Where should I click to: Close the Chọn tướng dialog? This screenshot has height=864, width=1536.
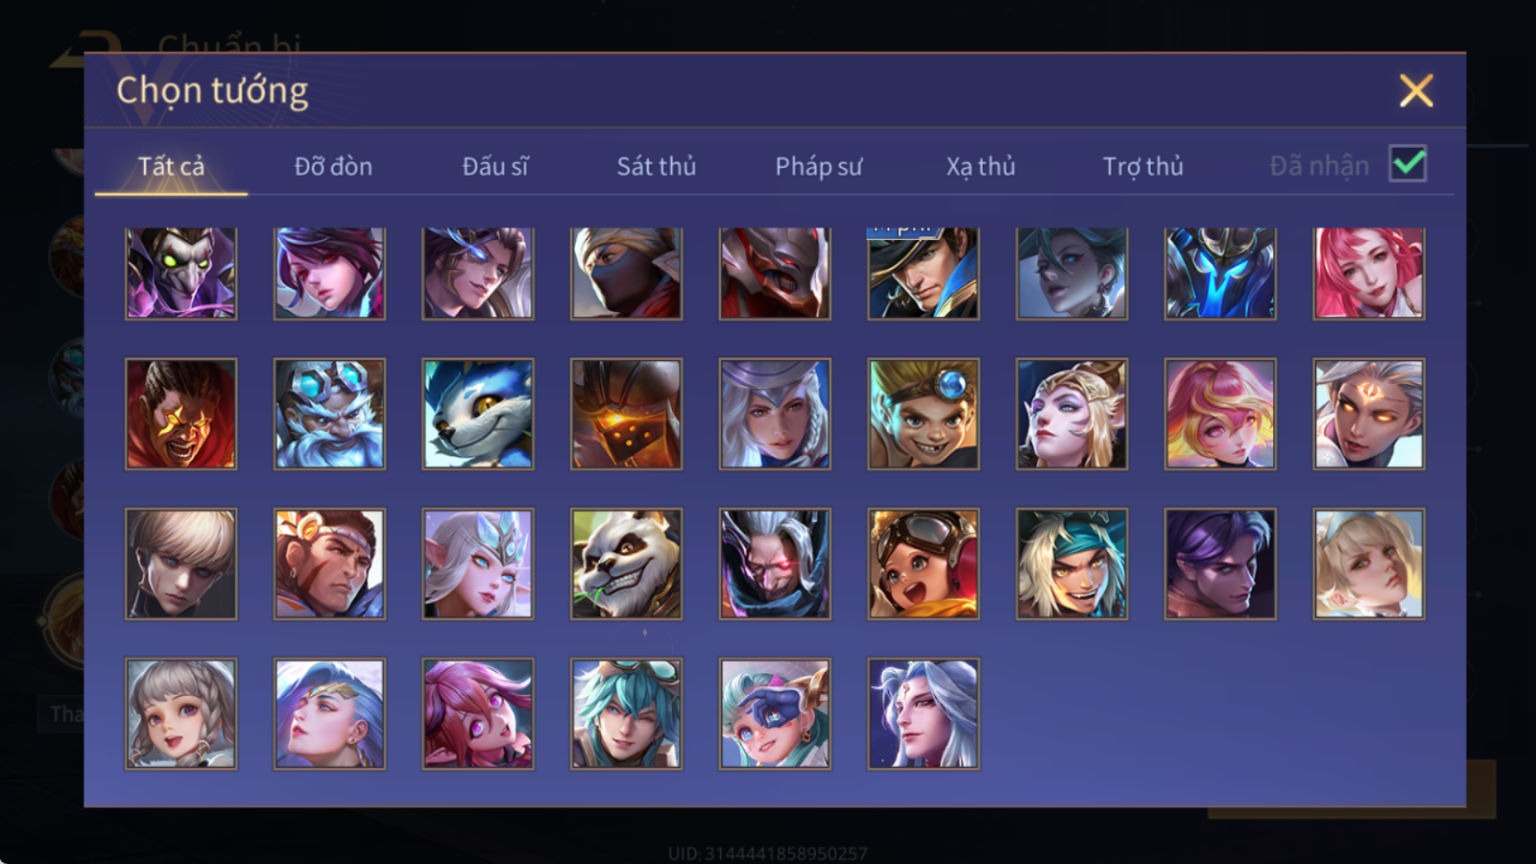pyautogui.click(x=1416, y=91)
